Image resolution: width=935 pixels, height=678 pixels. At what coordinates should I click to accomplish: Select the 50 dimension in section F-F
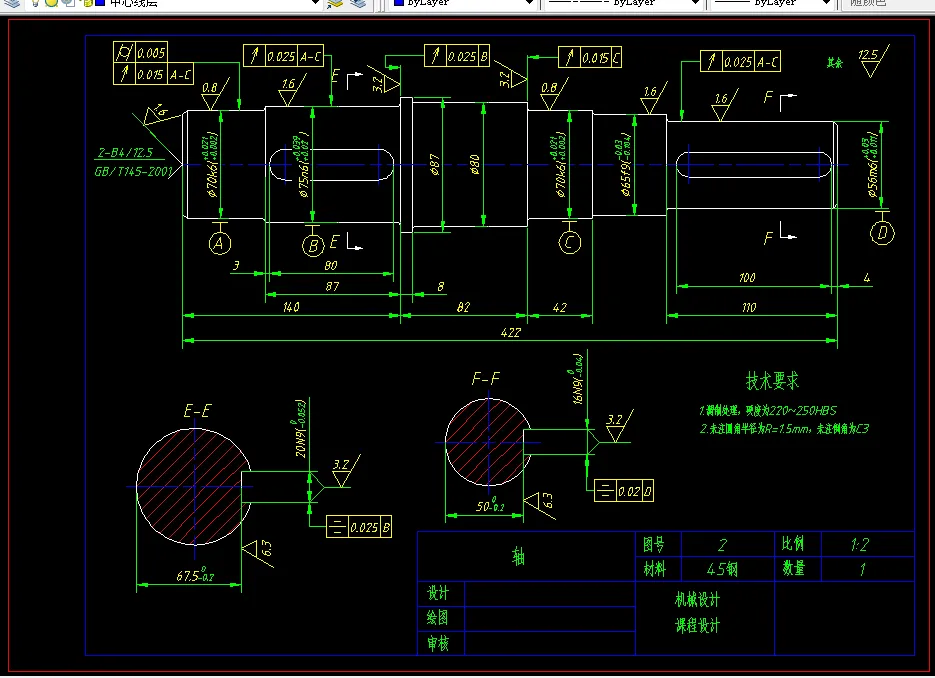pos(490,506)
